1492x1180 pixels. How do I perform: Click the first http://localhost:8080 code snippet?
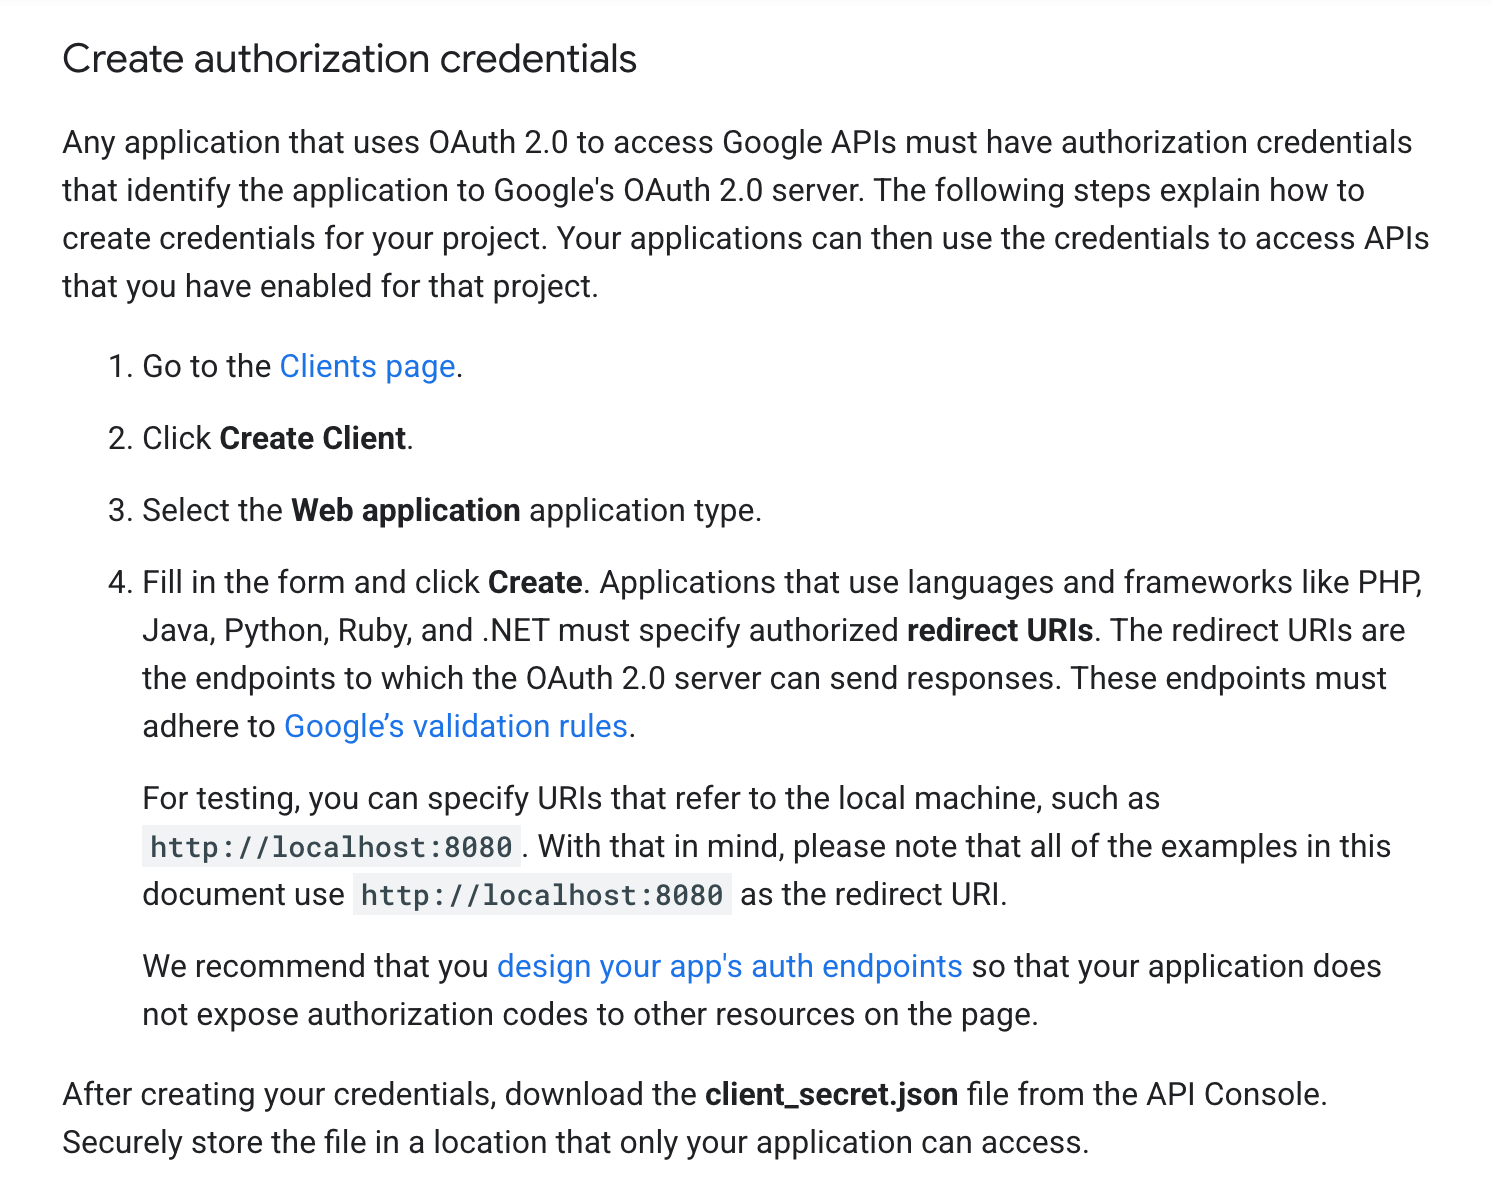coord(331,847)
